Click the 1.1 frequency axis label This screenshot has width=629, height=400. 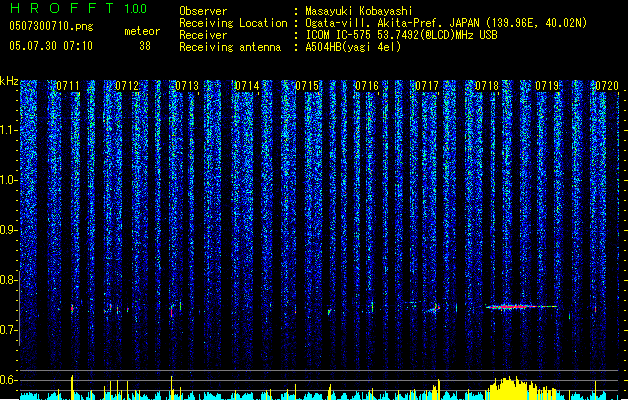click(x=8, y=130)
